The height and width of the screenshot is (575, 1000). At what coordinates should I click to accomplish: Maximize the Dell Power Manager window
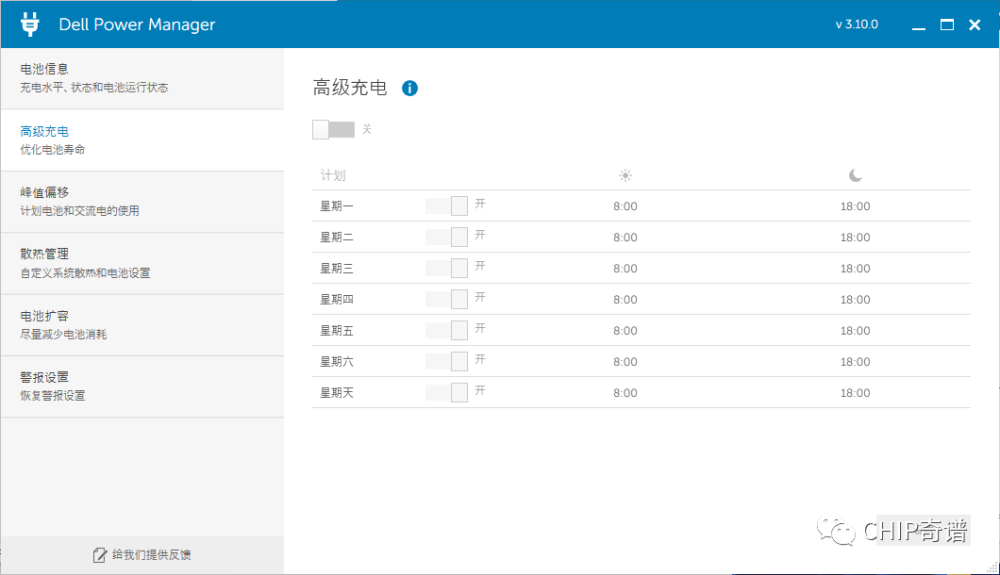(x=947, y=25)
